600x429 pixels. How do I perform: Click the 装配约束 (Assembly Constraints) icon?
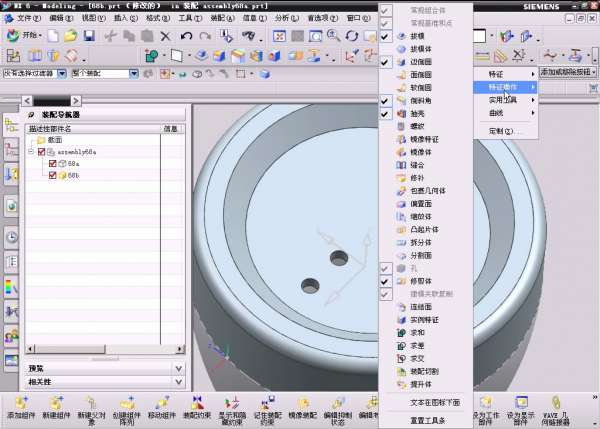[x=197, y=402]
